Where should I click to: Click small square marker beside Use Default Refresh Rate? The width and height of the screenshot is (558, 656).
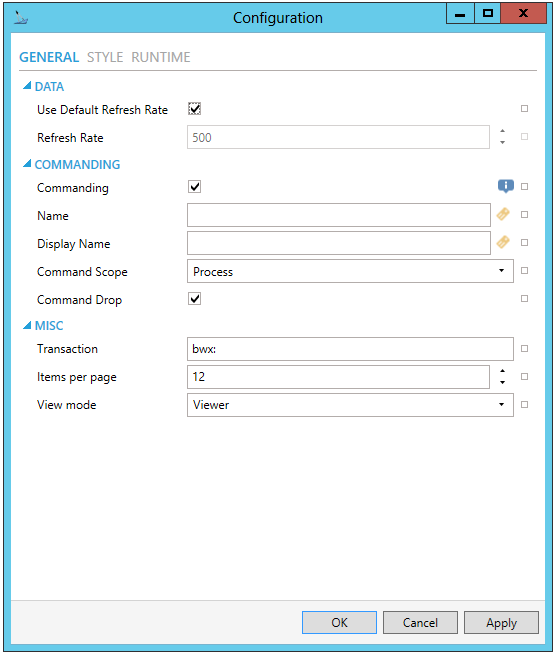524,109
